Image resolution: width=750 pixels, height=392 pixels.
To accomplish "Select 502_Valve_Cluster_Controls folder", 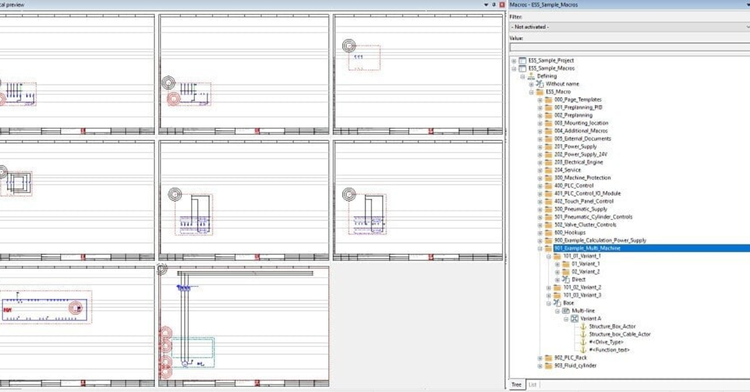I will pyautogui.click(x=585, y=225).
